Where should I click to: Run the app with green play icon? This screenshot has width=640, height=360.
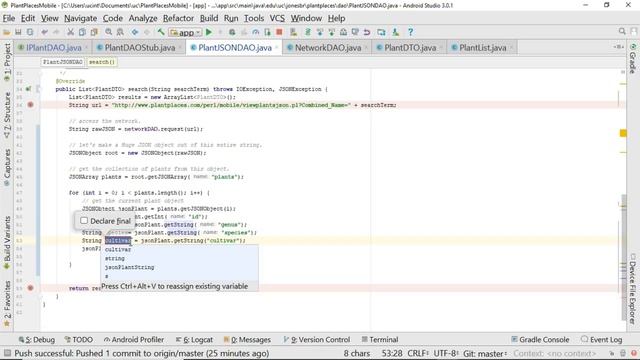209,32
